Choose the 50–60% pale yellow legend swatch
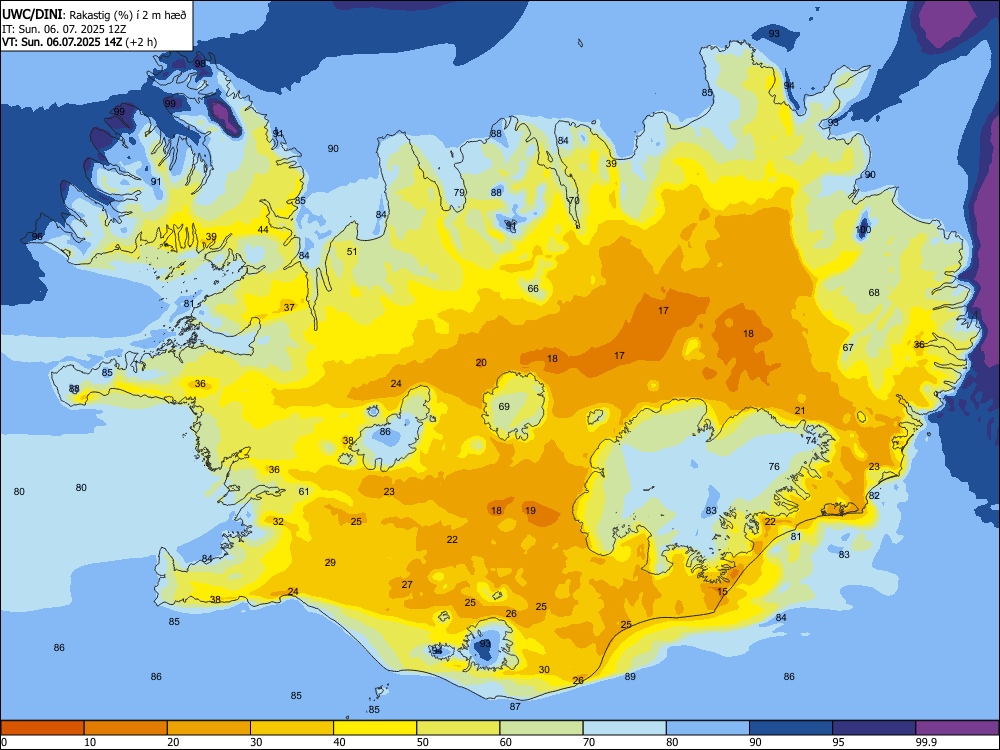Image resolution: width=1000 pixels, height=750 pixels. [458, 728]
